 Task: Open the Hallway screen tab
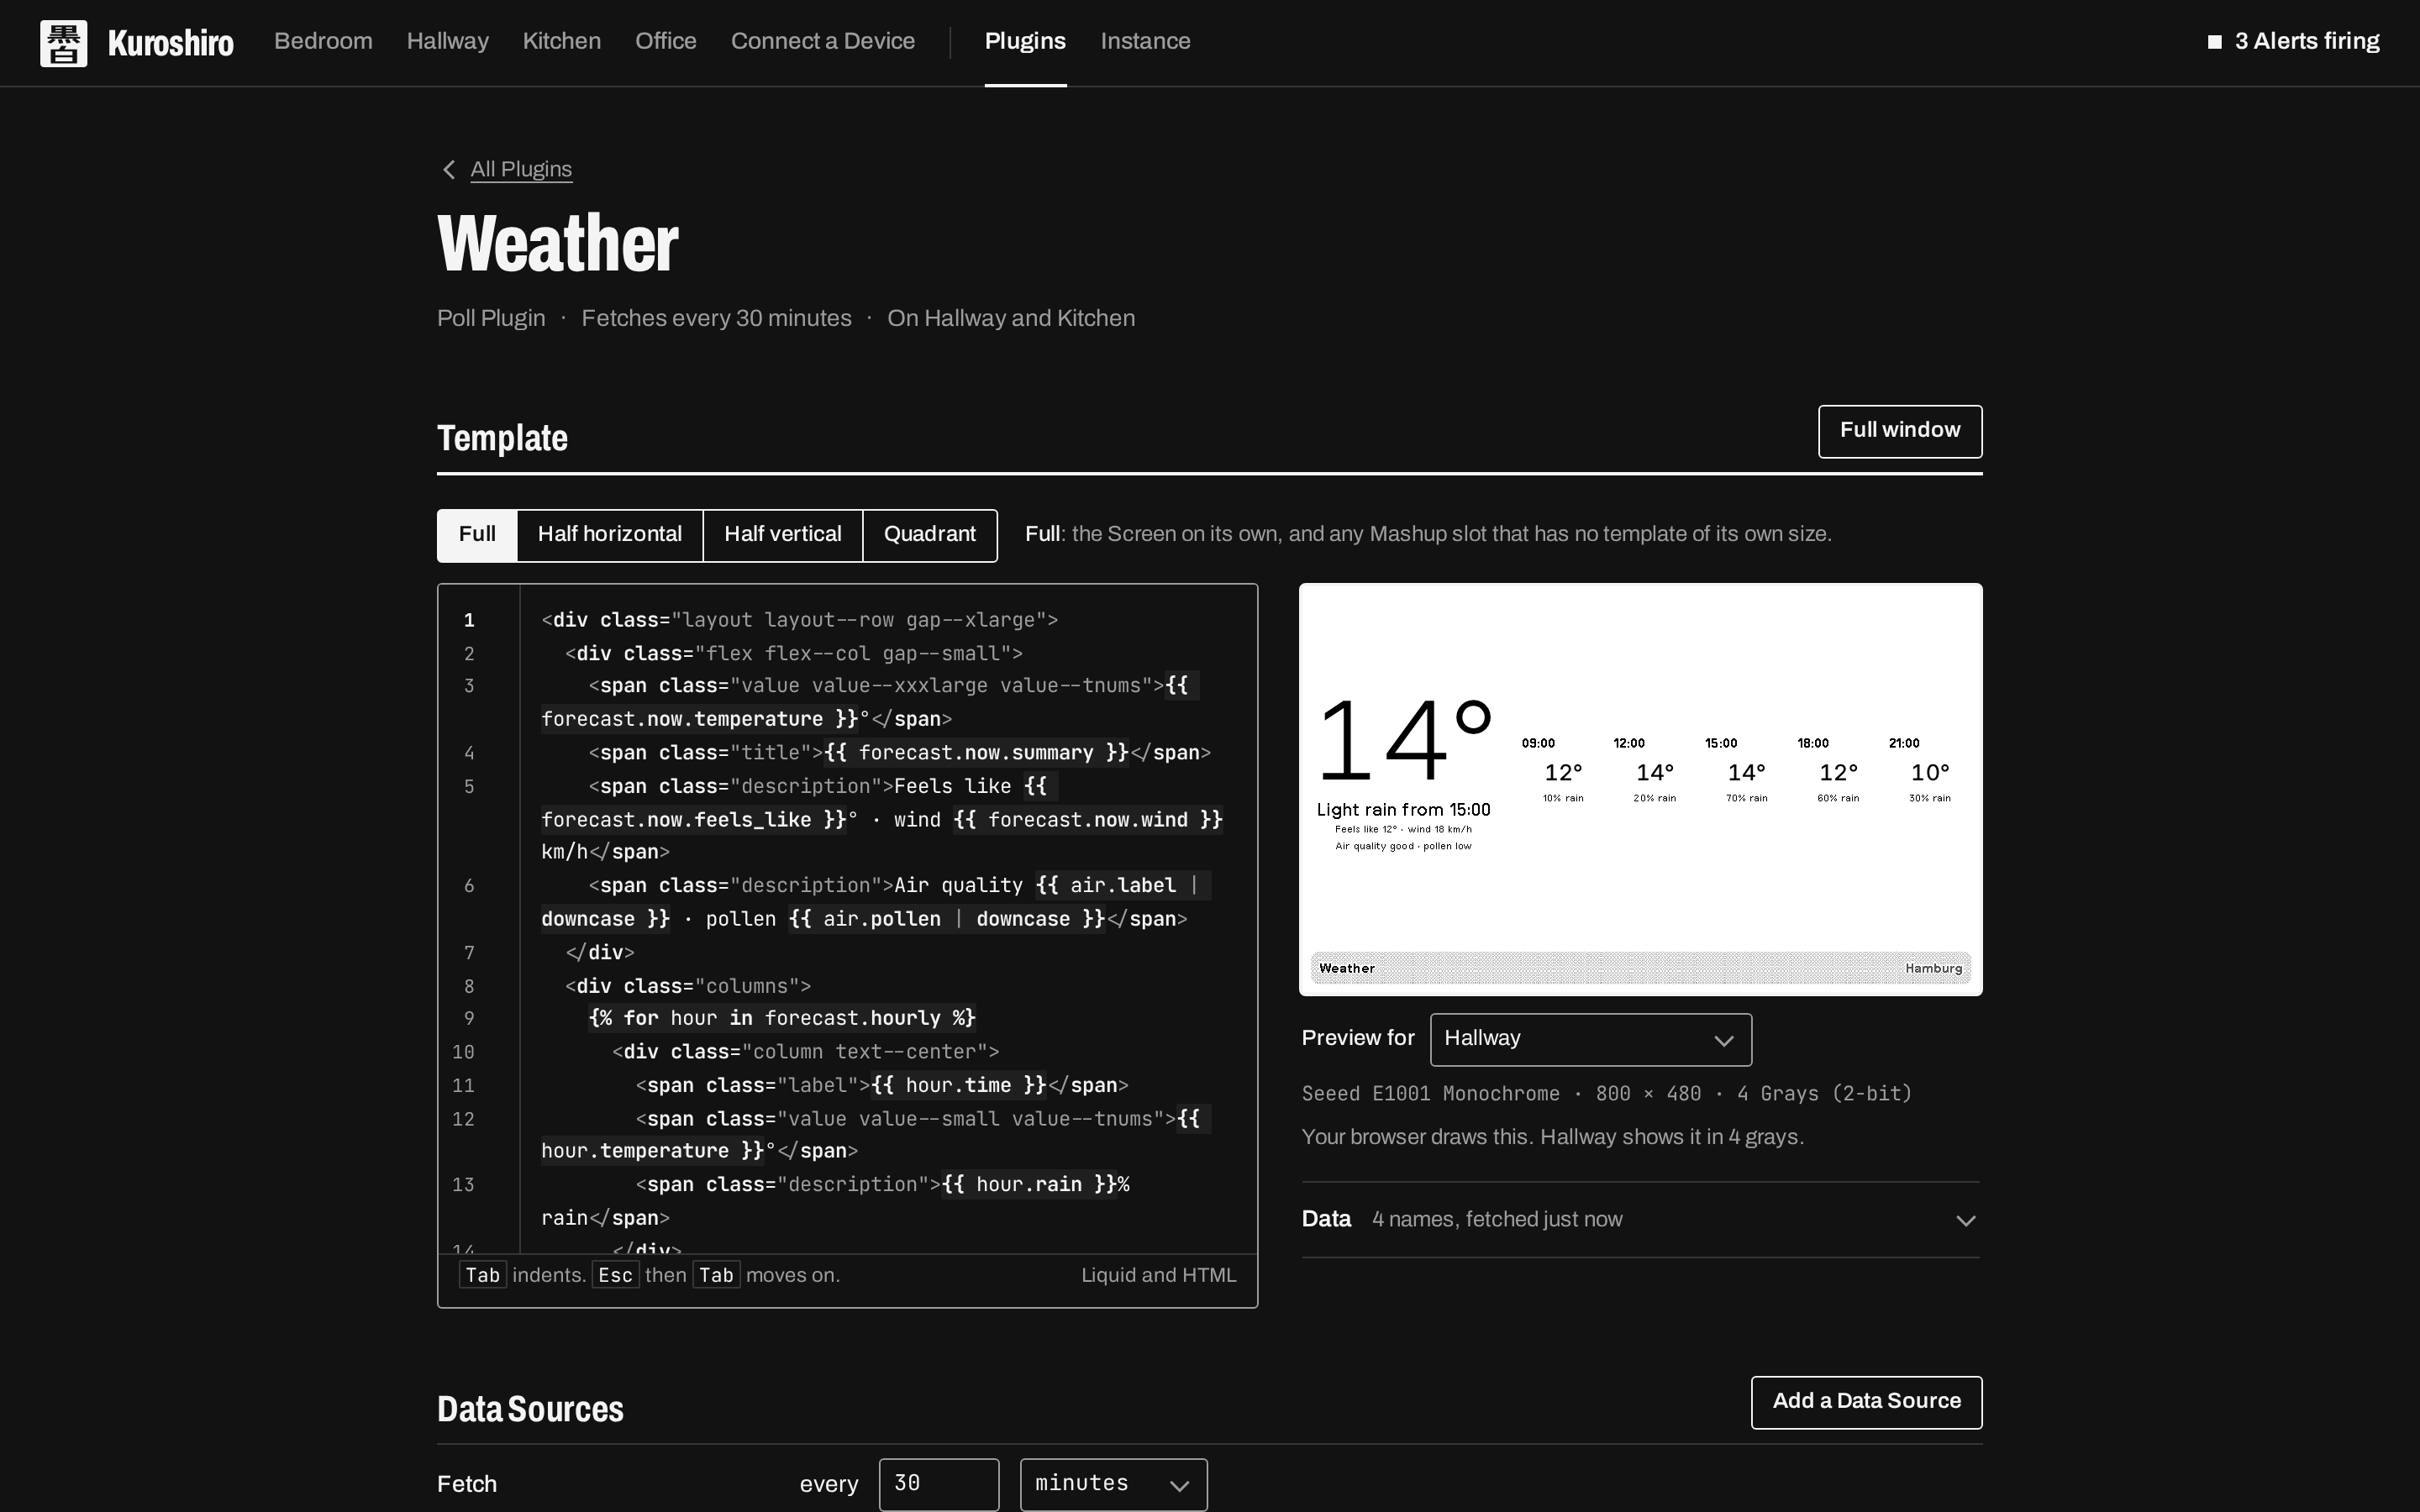pos(447,41)
